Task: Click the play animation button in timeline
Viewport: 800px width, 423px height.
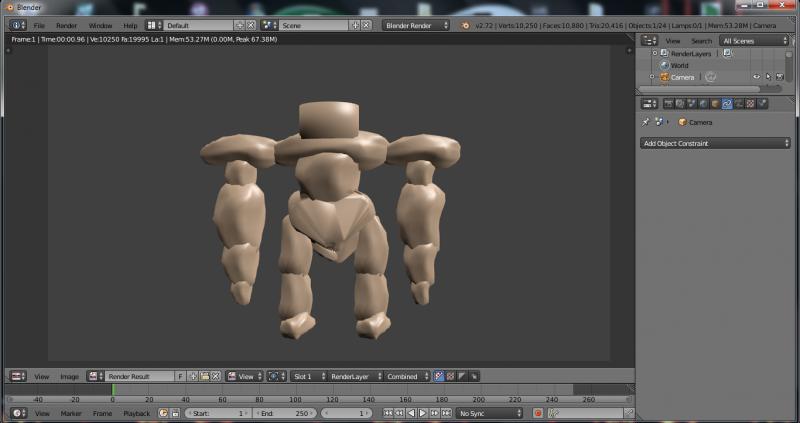Action: click(x=422, y=413)
